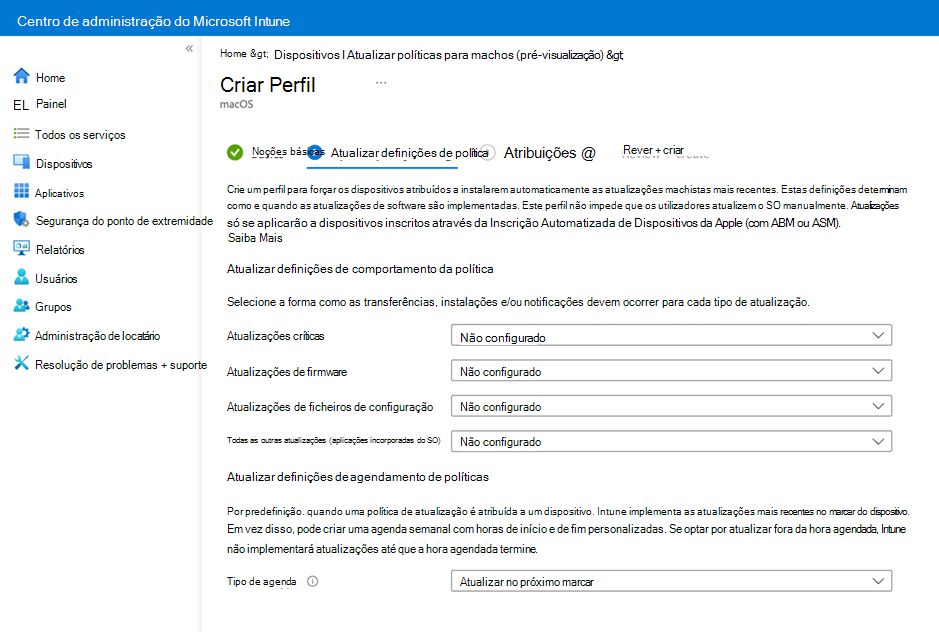
Task: Click the Resolução de problemas tools icon
Action: 22,363
